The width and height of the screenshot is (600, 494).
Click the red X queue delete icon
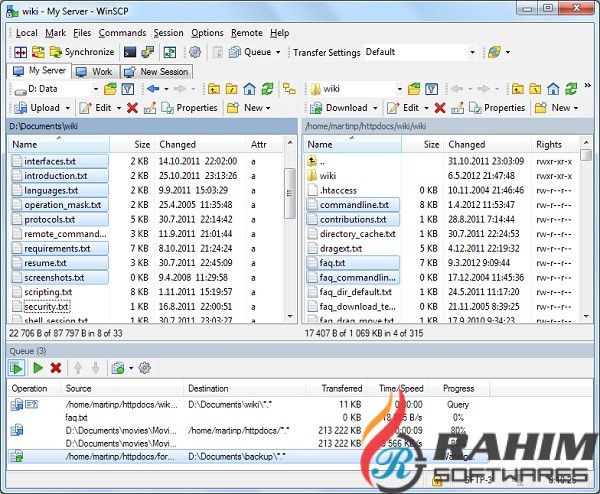click(56, 368)
